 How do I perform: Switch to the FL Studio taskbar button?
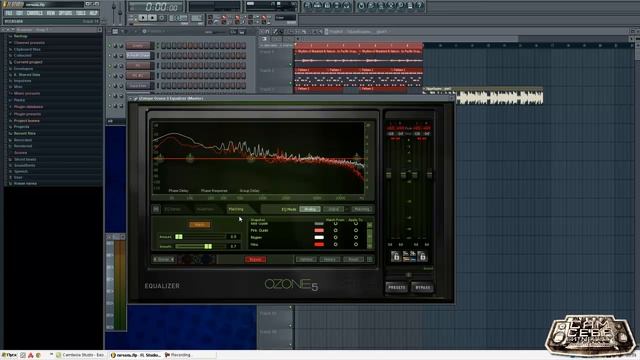click(136, 355)
